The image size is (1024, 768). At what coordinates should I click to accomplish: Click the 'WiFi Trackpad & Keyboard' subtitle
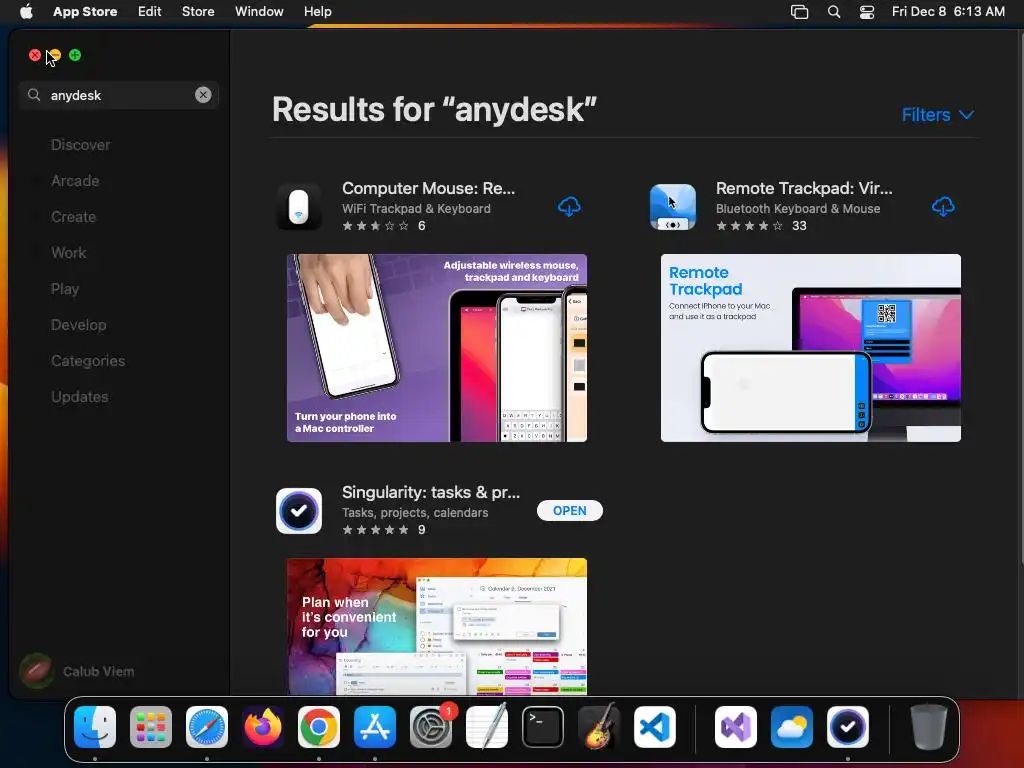[x=416, y=208]
